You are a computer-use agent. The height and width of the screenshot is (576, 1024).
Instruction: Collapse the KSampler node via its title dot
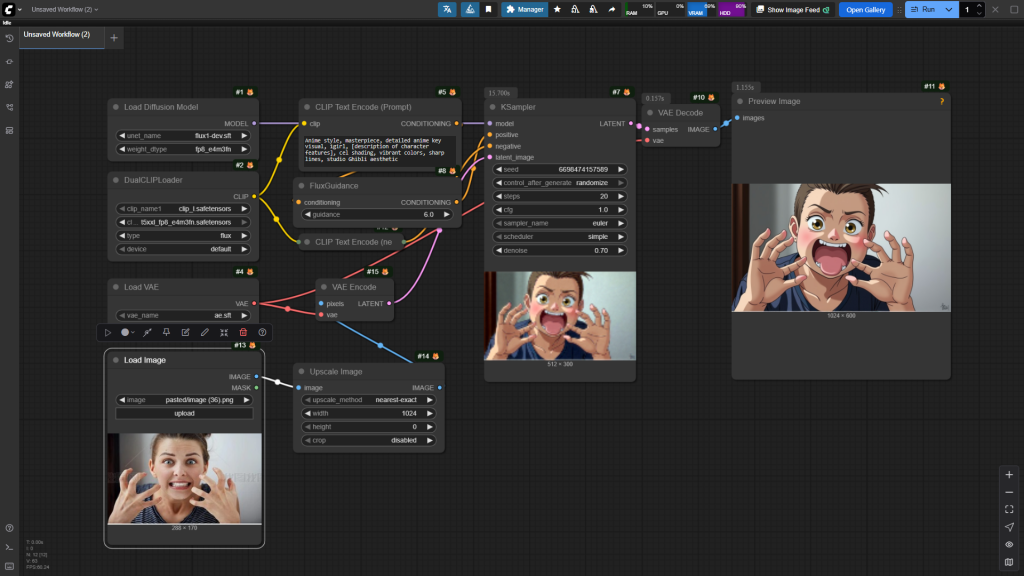pyautogui.click(x=492, y=107)
